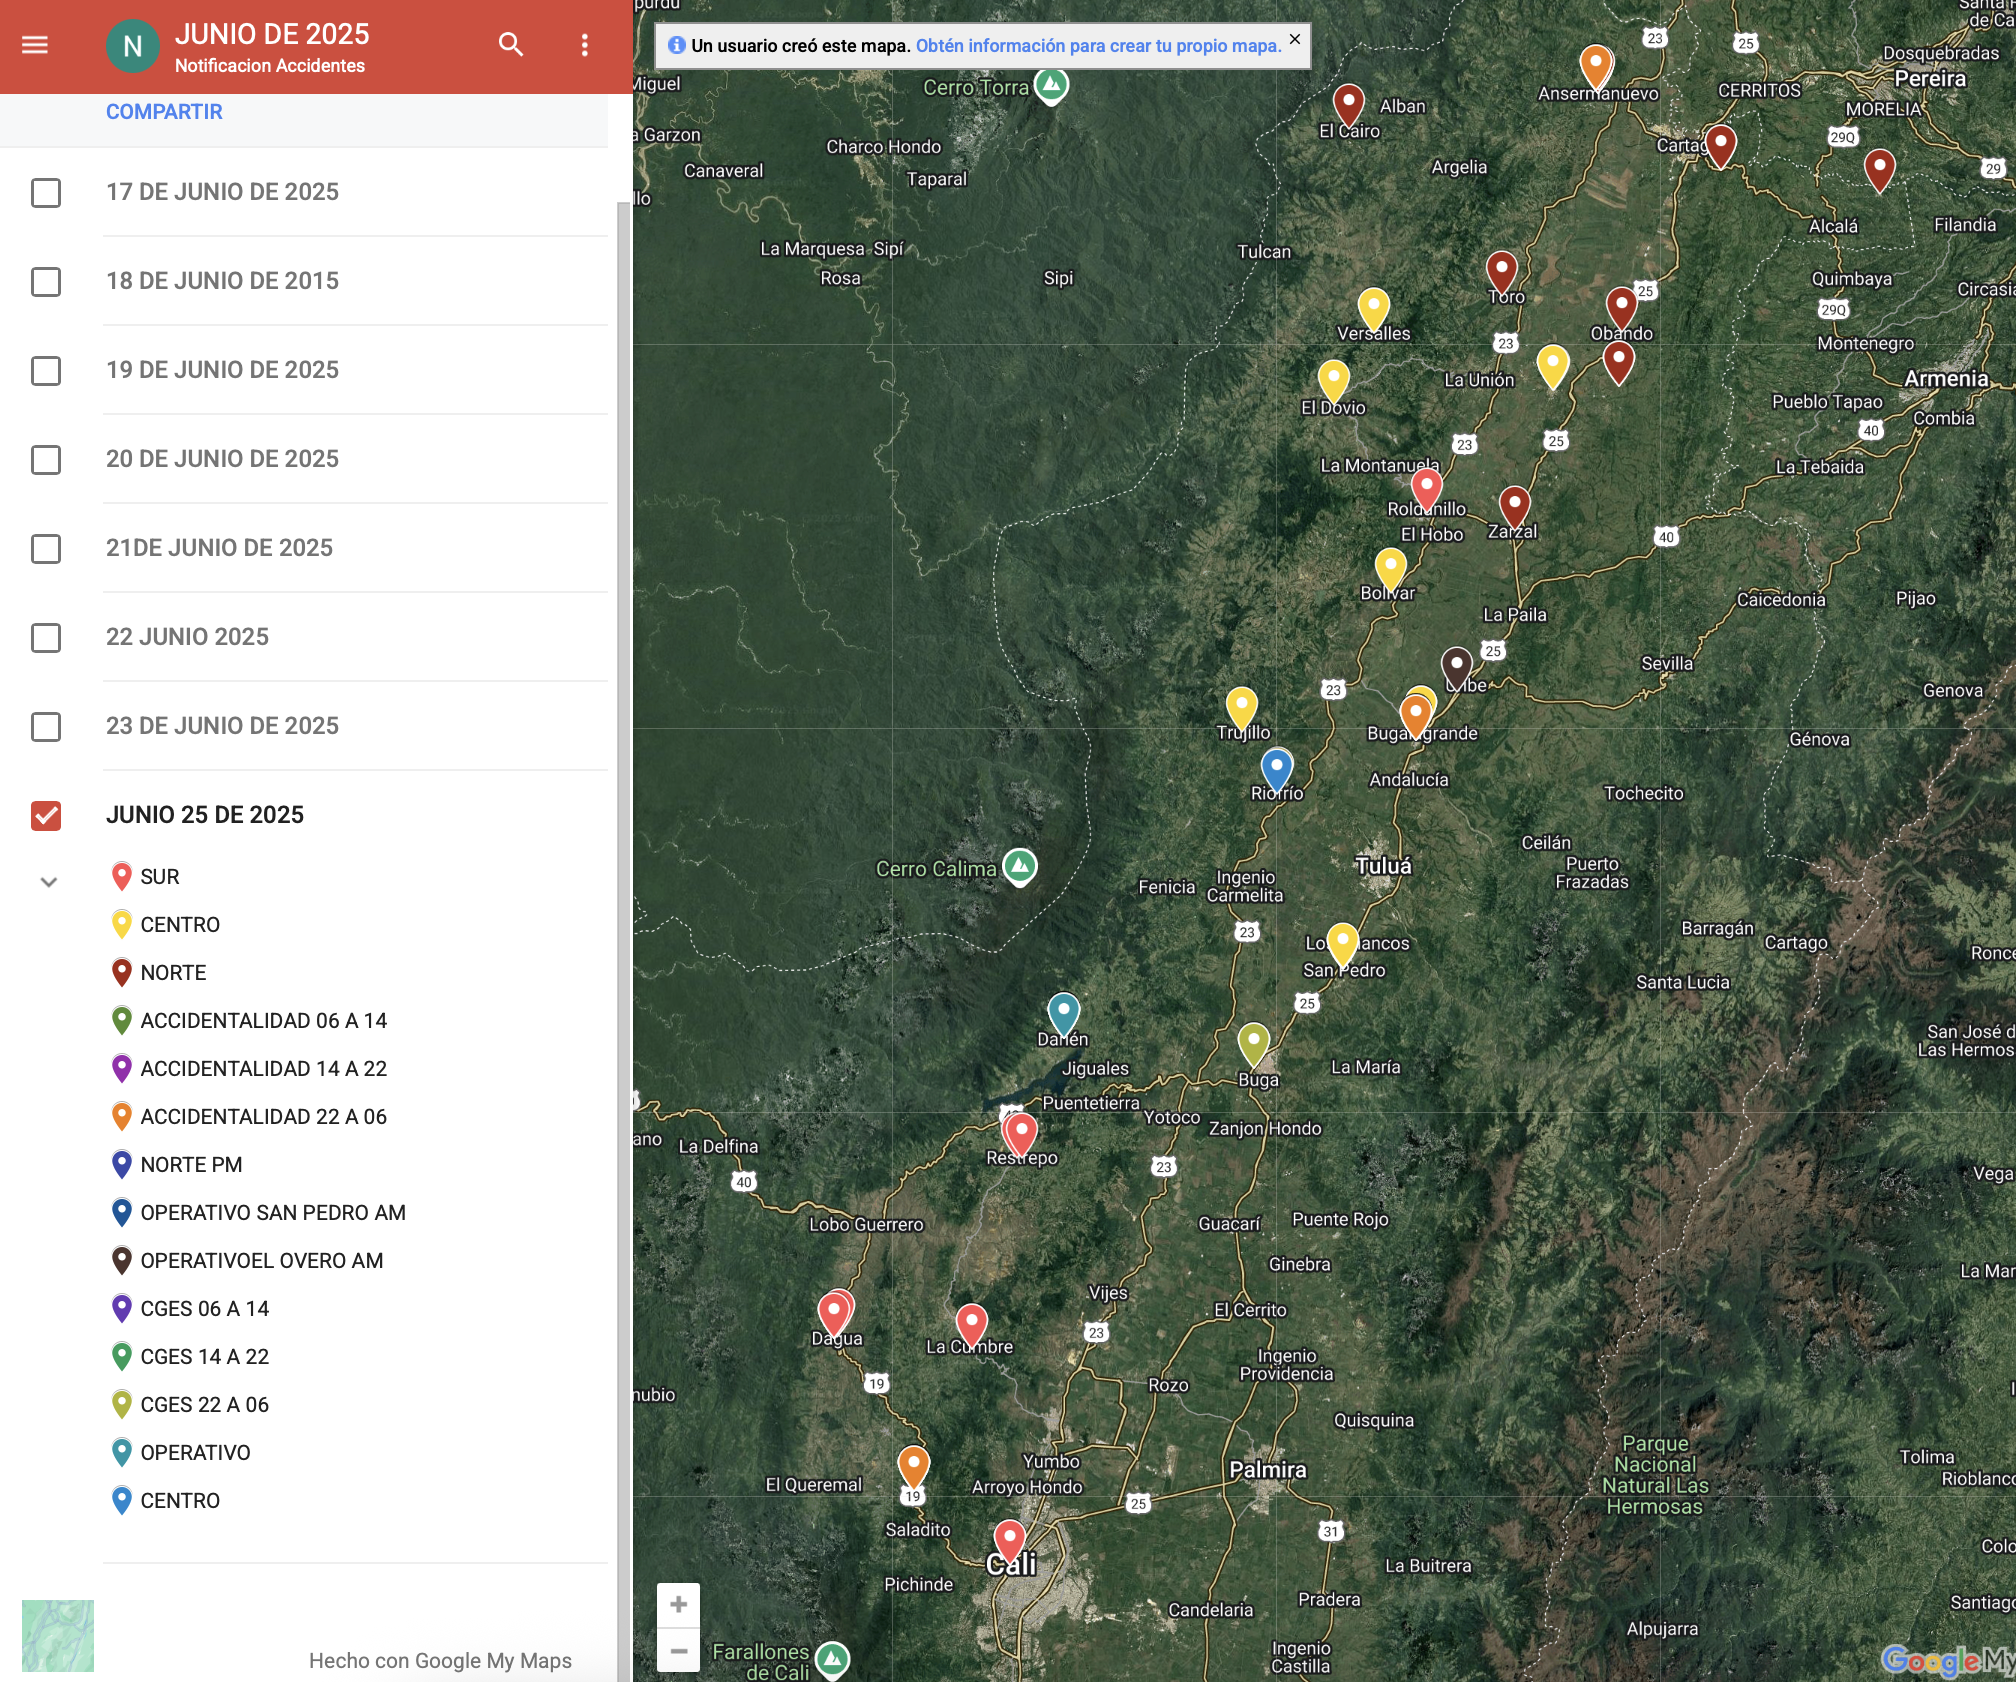Viewport: 2016px width, 1682px height.
Task: Uncheck the JUNIO 25 DE 2025 layer
Action: coord(46,815)
